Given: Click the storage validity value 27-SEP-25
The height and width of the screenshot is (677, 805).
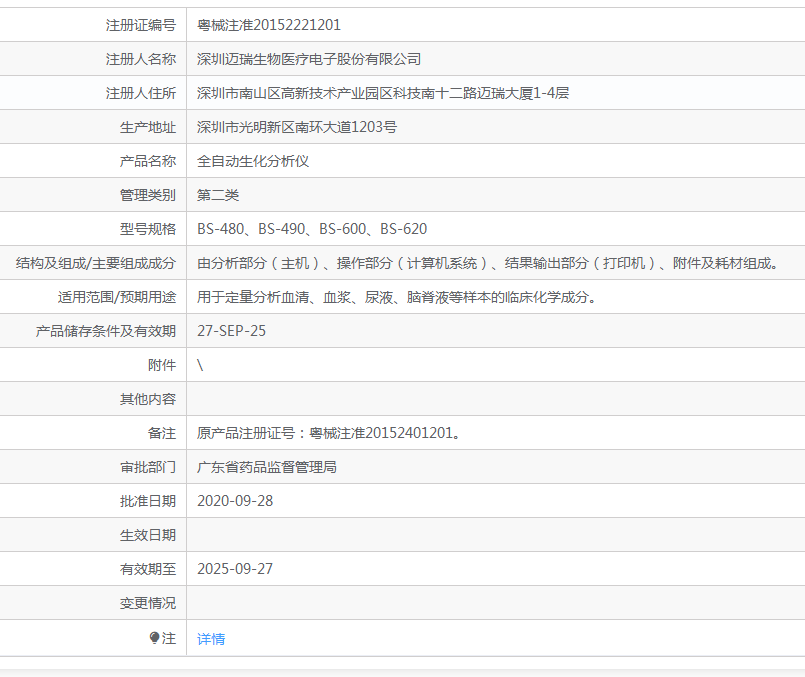Looking at the screenshot, I should [232, 331].
